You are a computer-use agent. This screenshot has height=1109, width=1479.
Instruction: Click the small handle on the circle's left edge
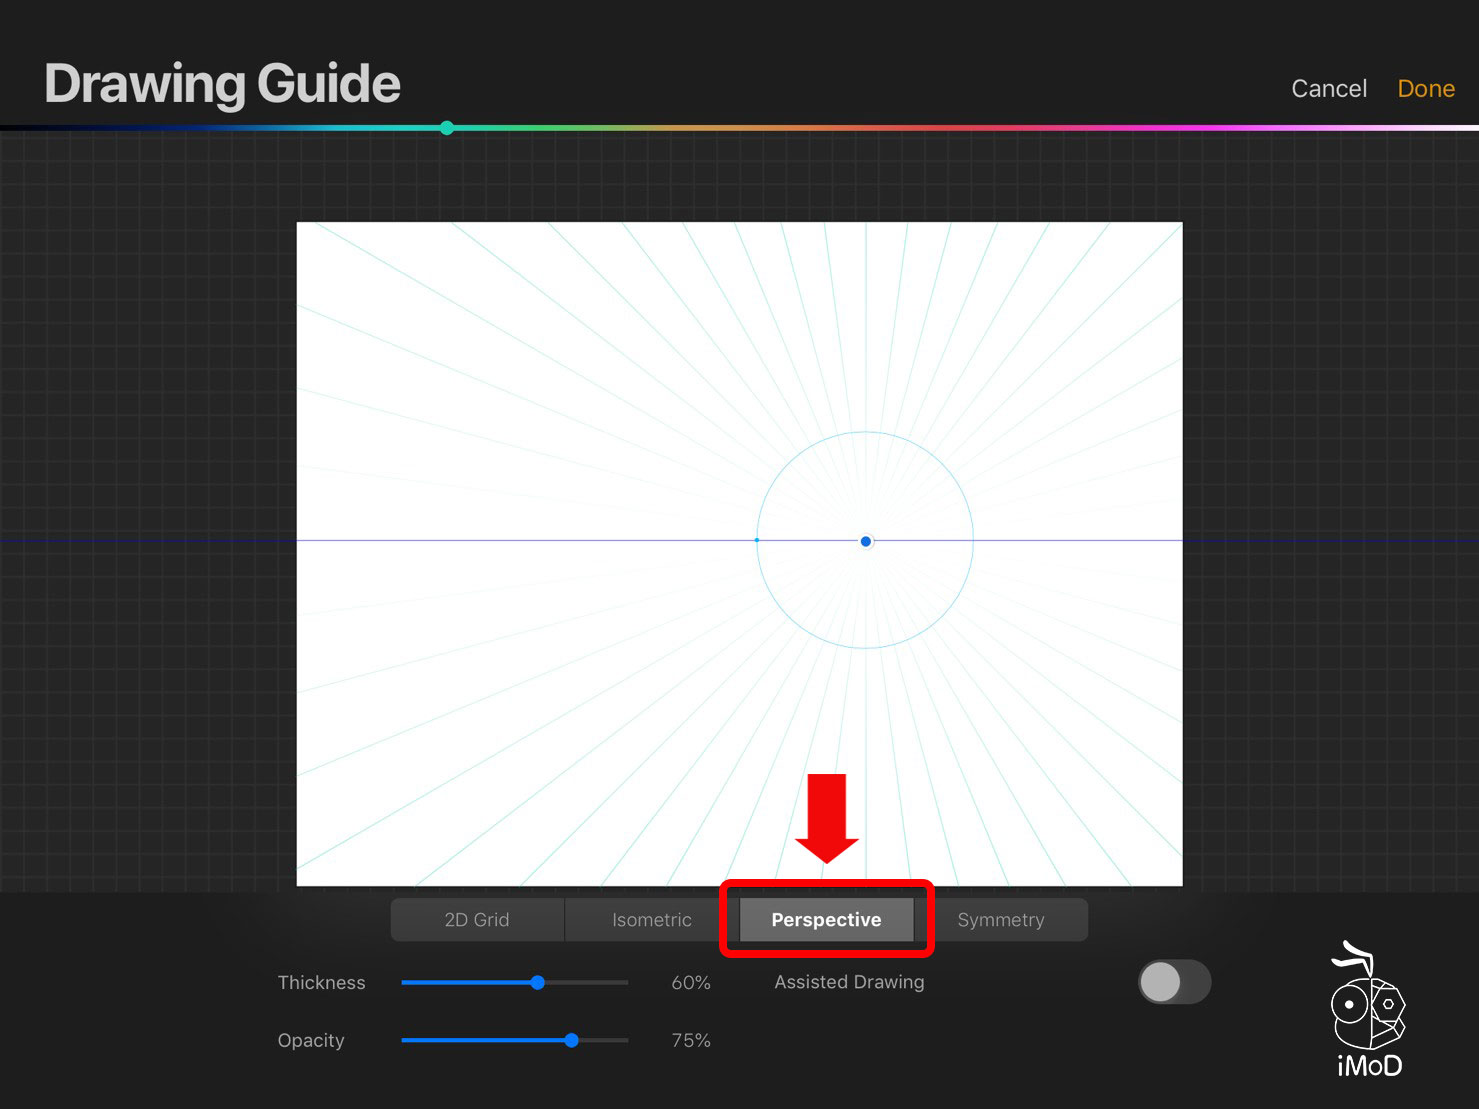tap(757, 540)
